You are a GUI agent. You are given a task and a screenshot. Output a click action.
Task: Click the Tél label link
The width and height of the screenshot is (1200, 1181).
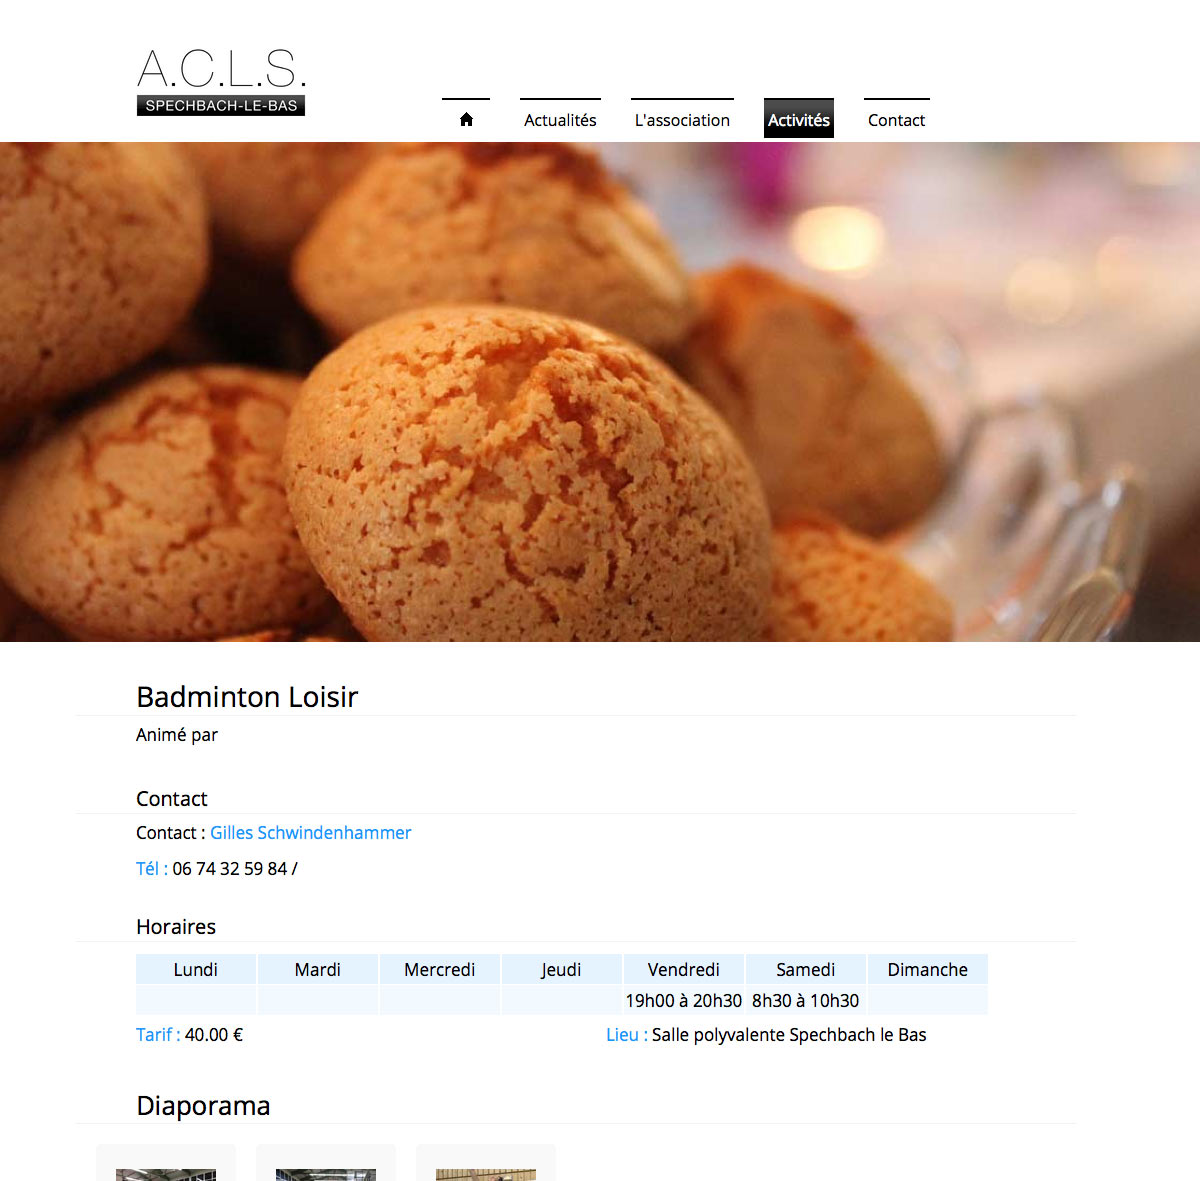pos(152,869)
